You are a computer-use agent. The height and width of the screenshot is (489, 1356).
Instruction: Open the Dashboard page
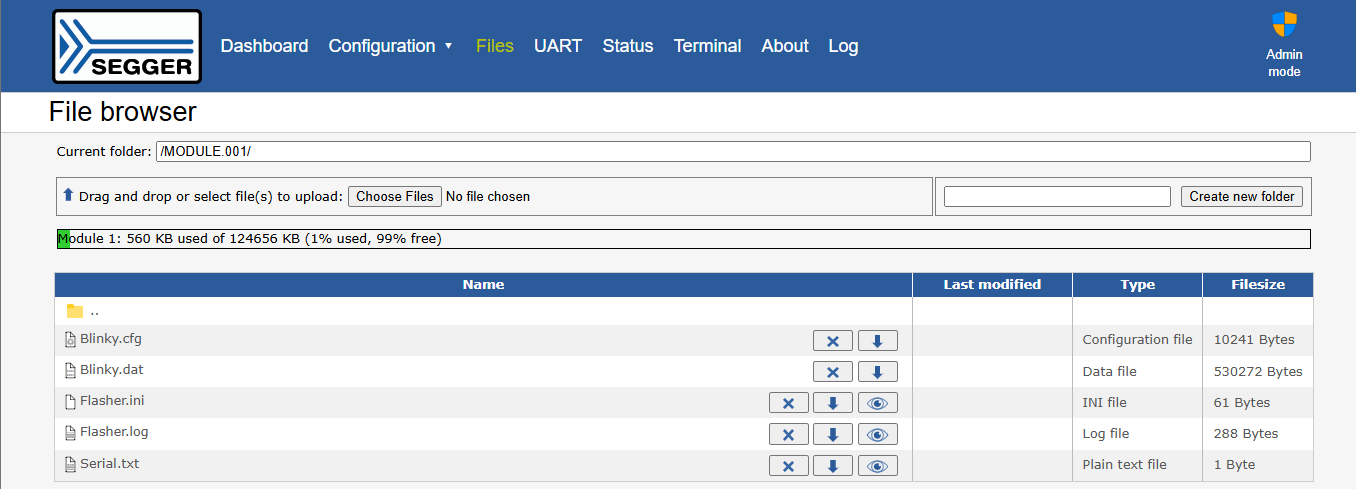[264, 46]
